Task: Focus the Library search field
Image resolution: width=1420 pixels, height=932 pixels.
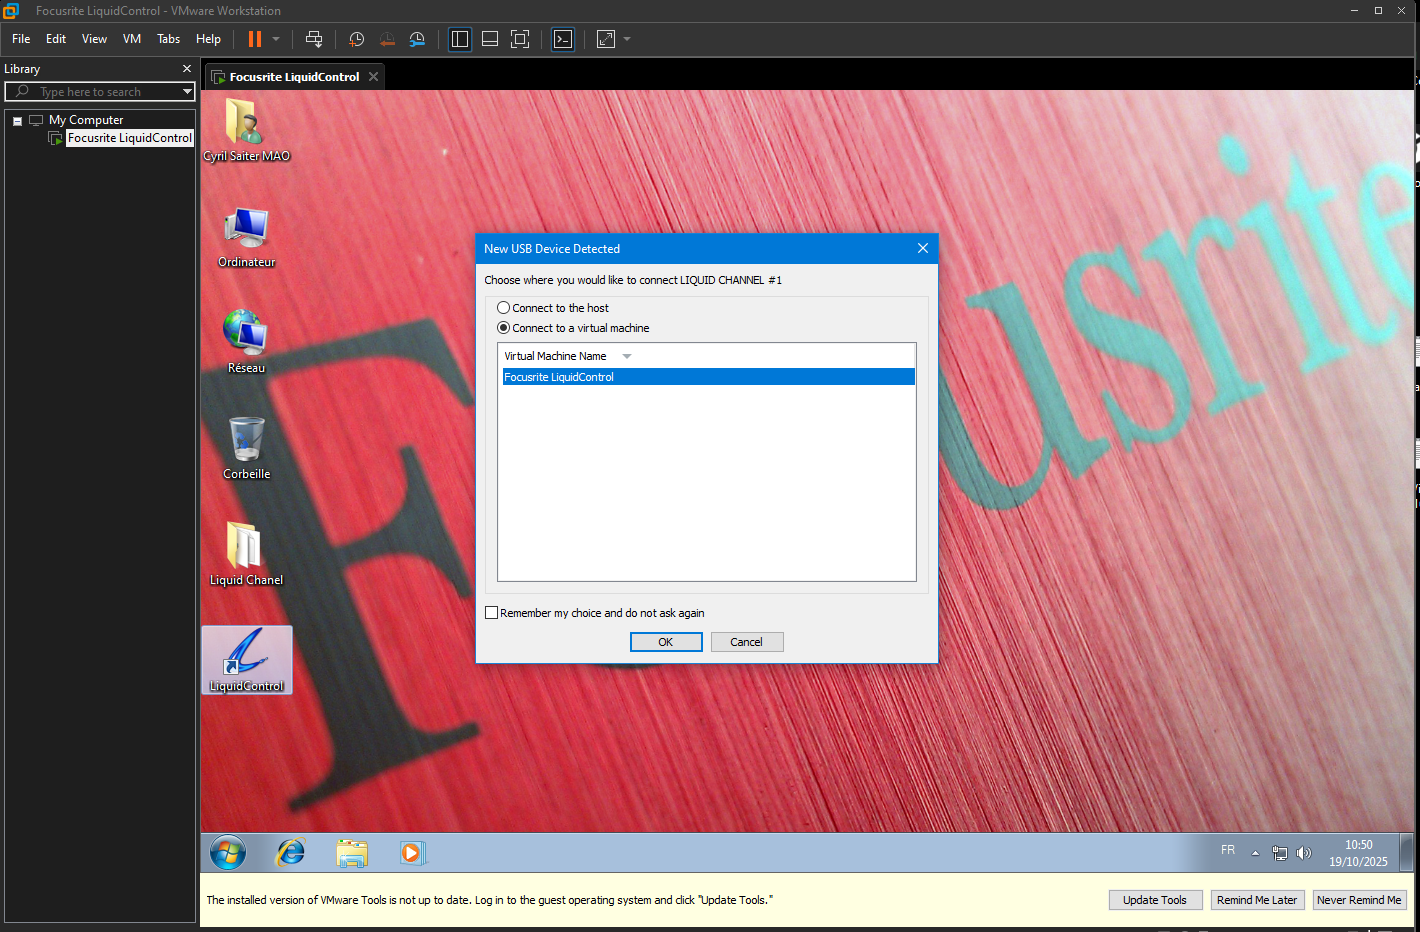Action: [100, 91]
